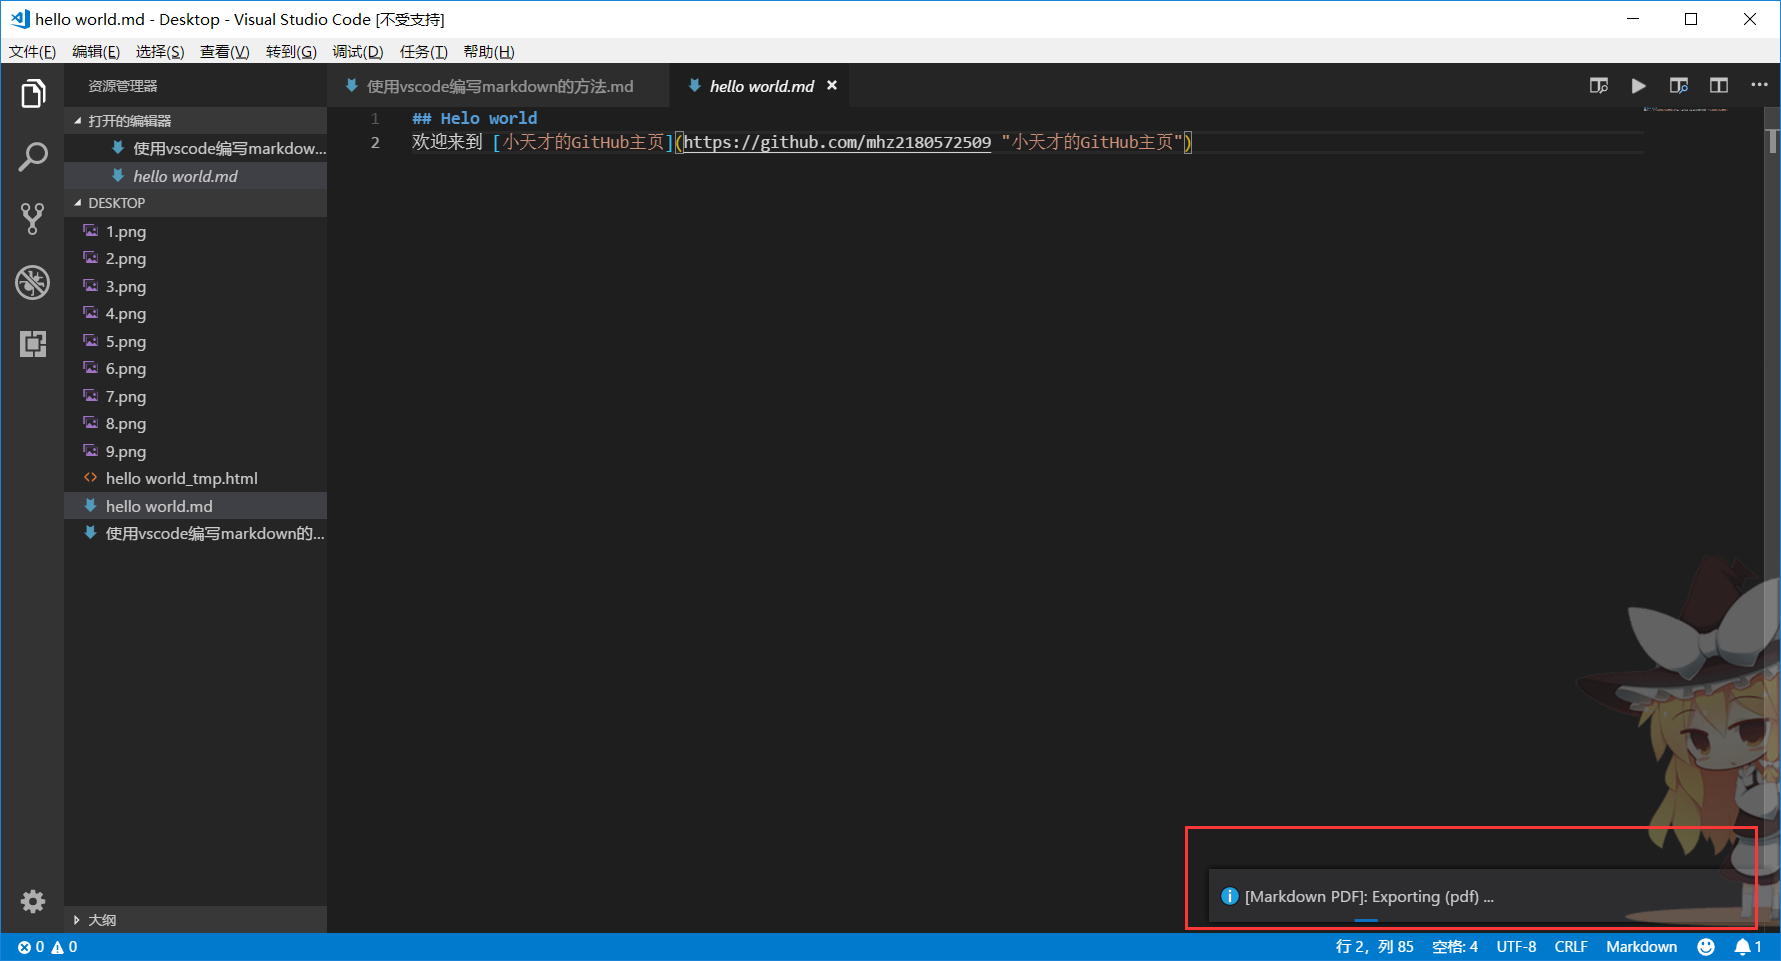This screenshot has height=961, width=1781.
Task: Open the 查看(V) menu
Action: click(225, 52)
